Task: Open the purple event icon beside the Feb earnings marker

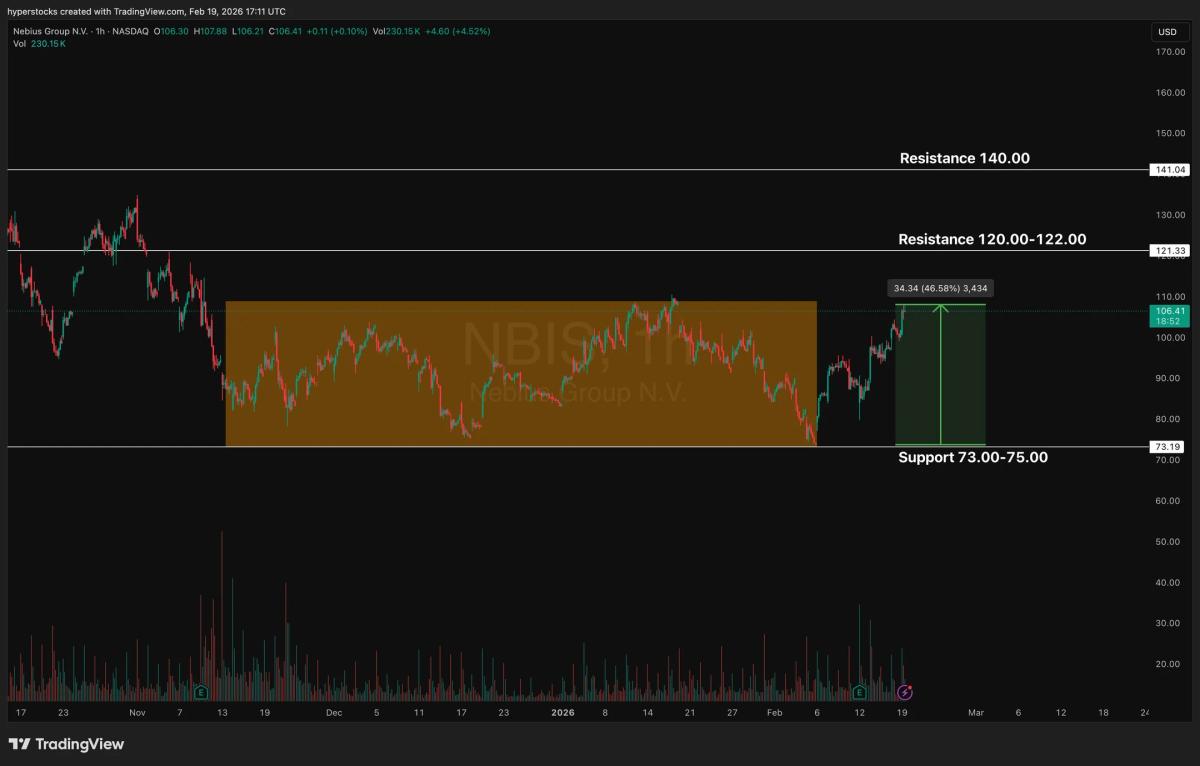Action: pos(906,690)
